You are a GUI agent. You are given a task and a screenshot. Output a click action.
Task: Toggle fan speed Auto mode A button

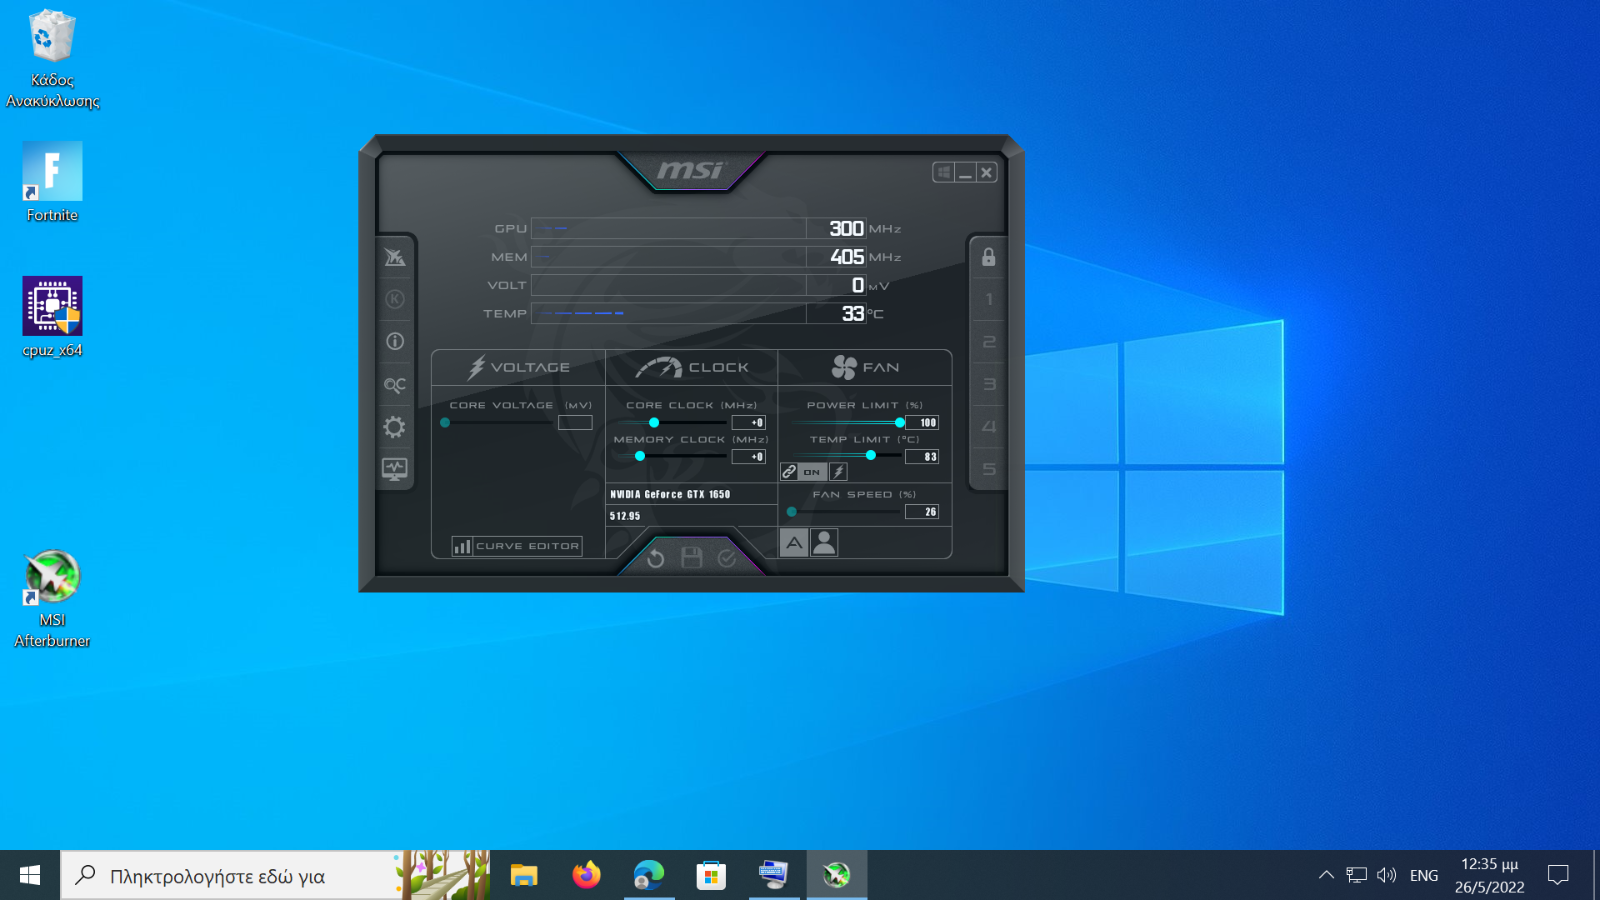[x=794, y=543]
